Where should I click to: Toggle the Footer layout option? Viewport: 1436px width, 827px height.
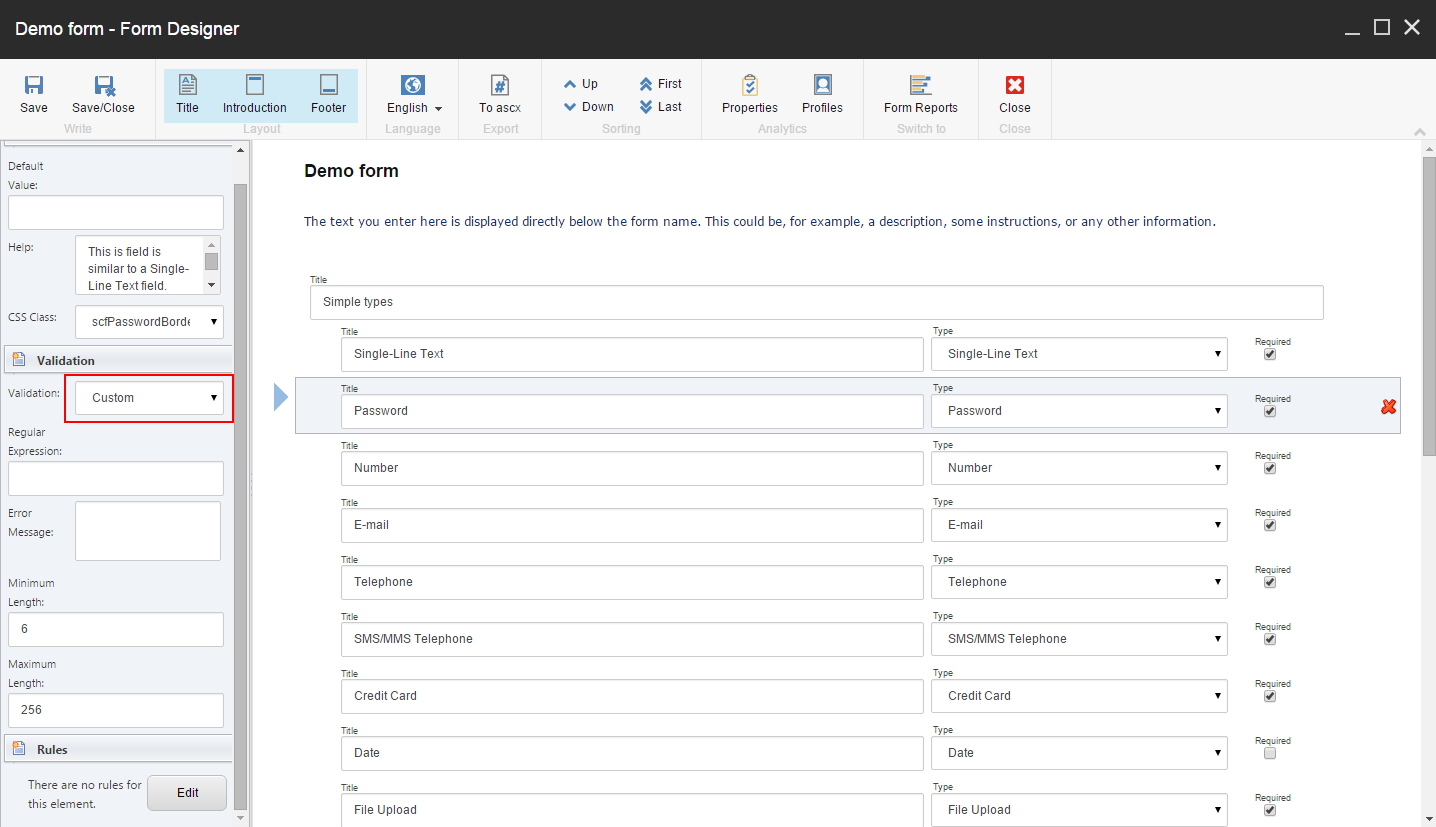point(328,95)
